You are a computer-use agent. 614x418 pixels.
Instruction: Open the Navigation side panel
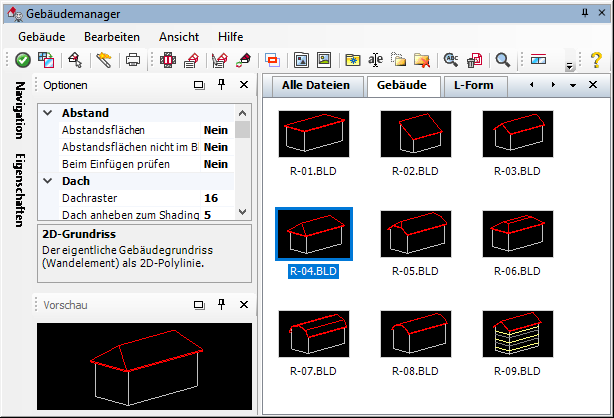(x=19, y=116)
